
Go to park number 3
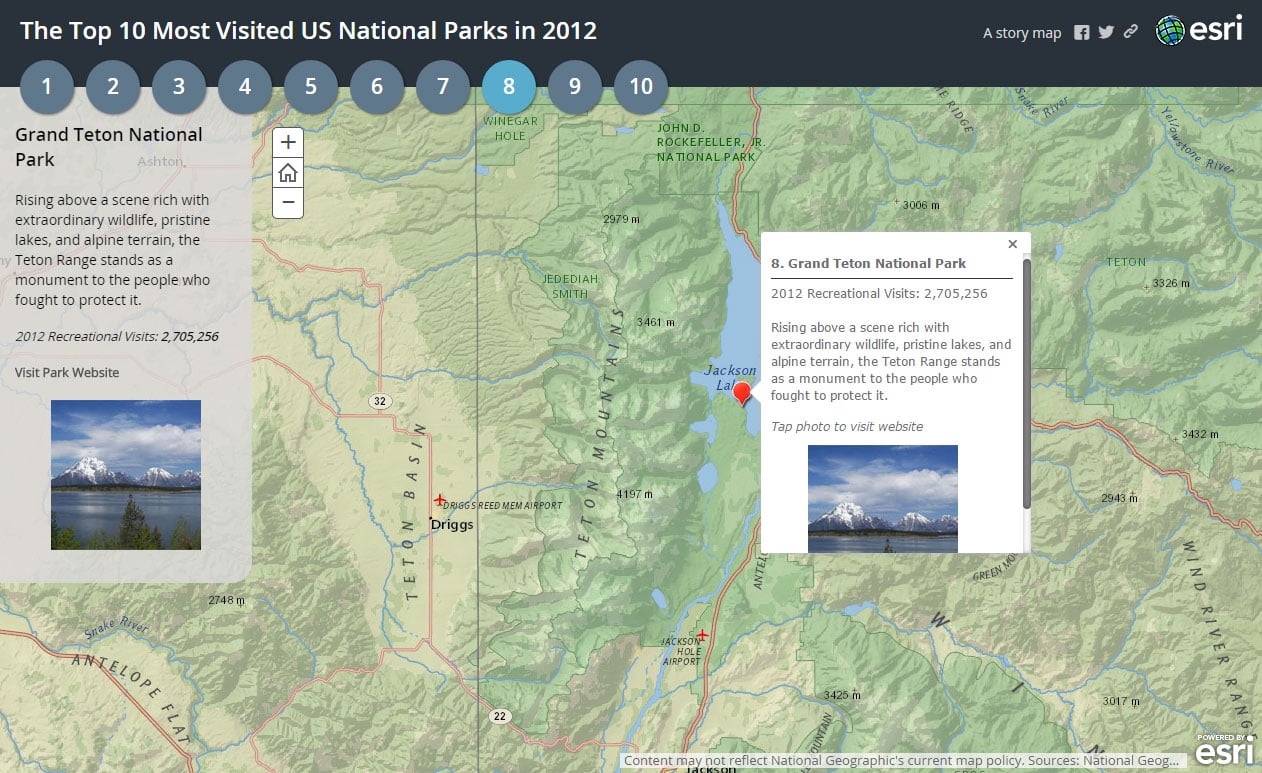[x=178, y=87]
